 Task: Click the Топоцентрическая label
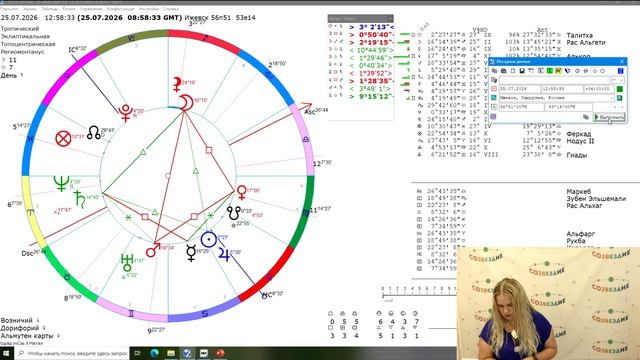[28, 44]
